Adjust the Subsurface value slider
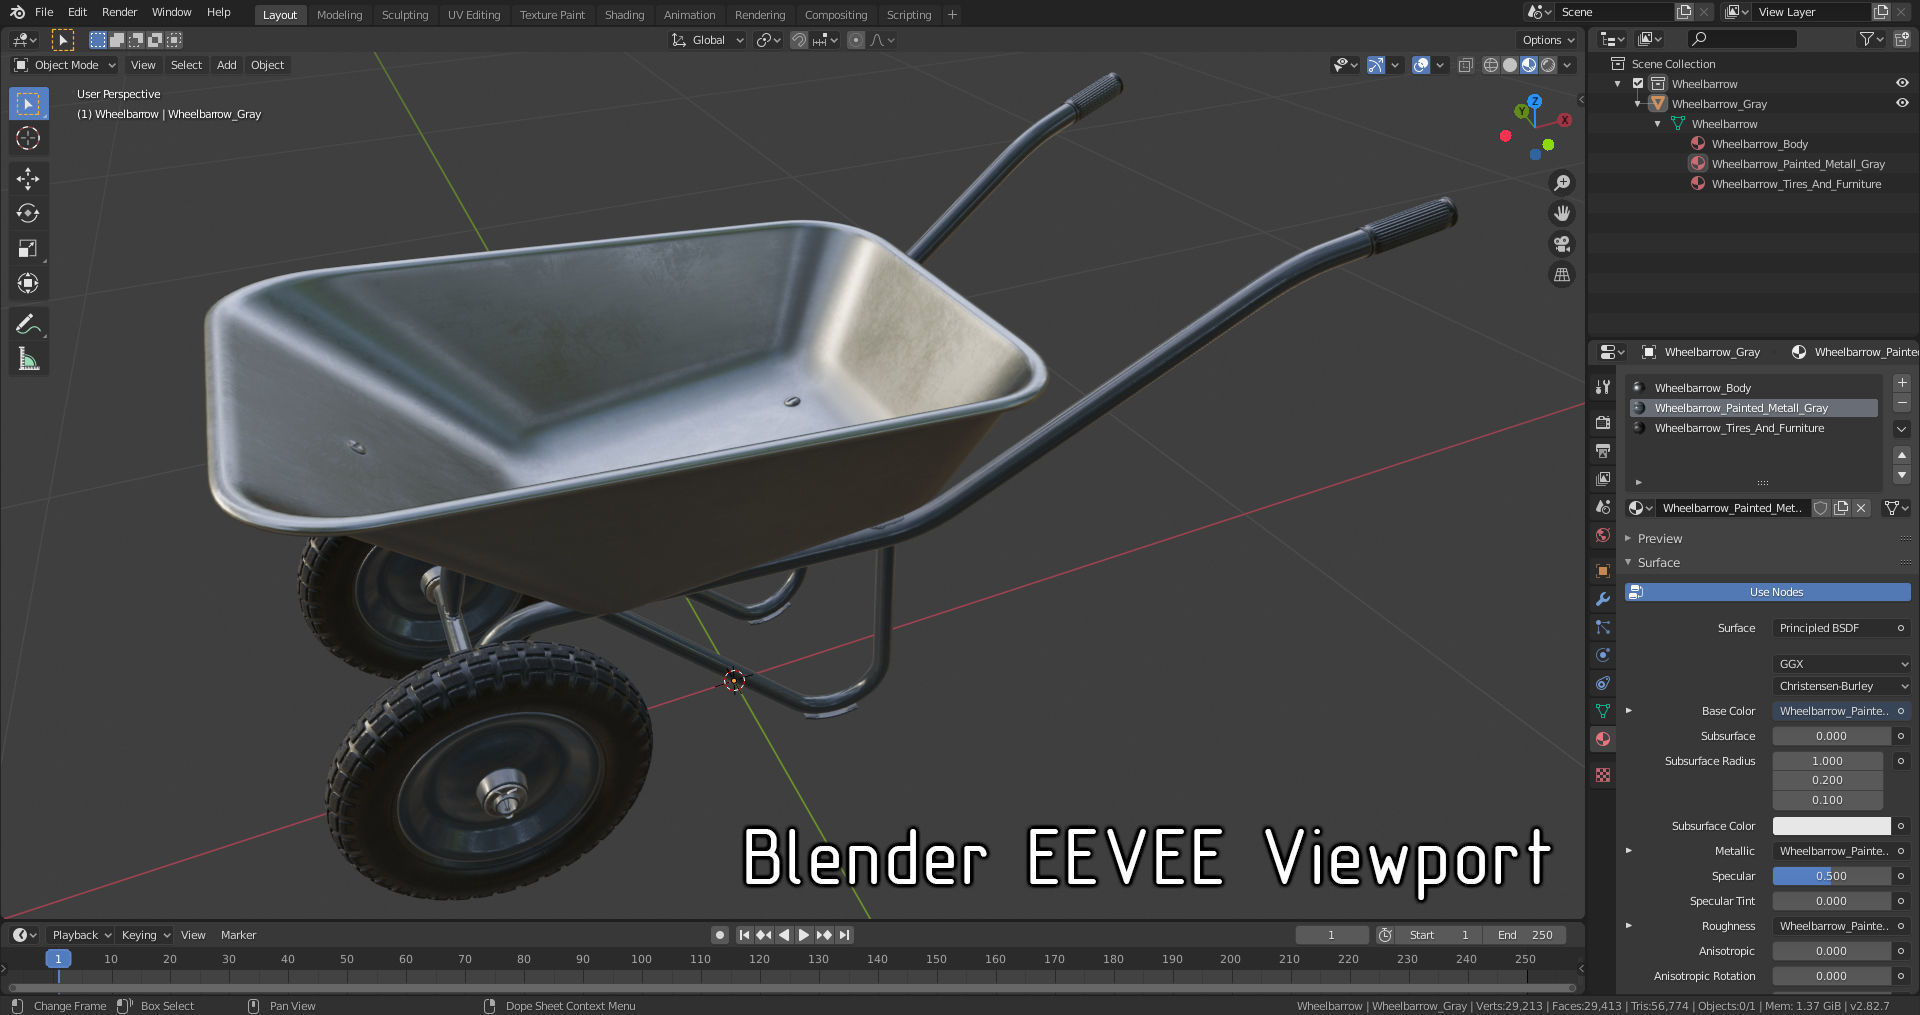This screenshot has height=1015, width=1920. (x=1831, y=736)
